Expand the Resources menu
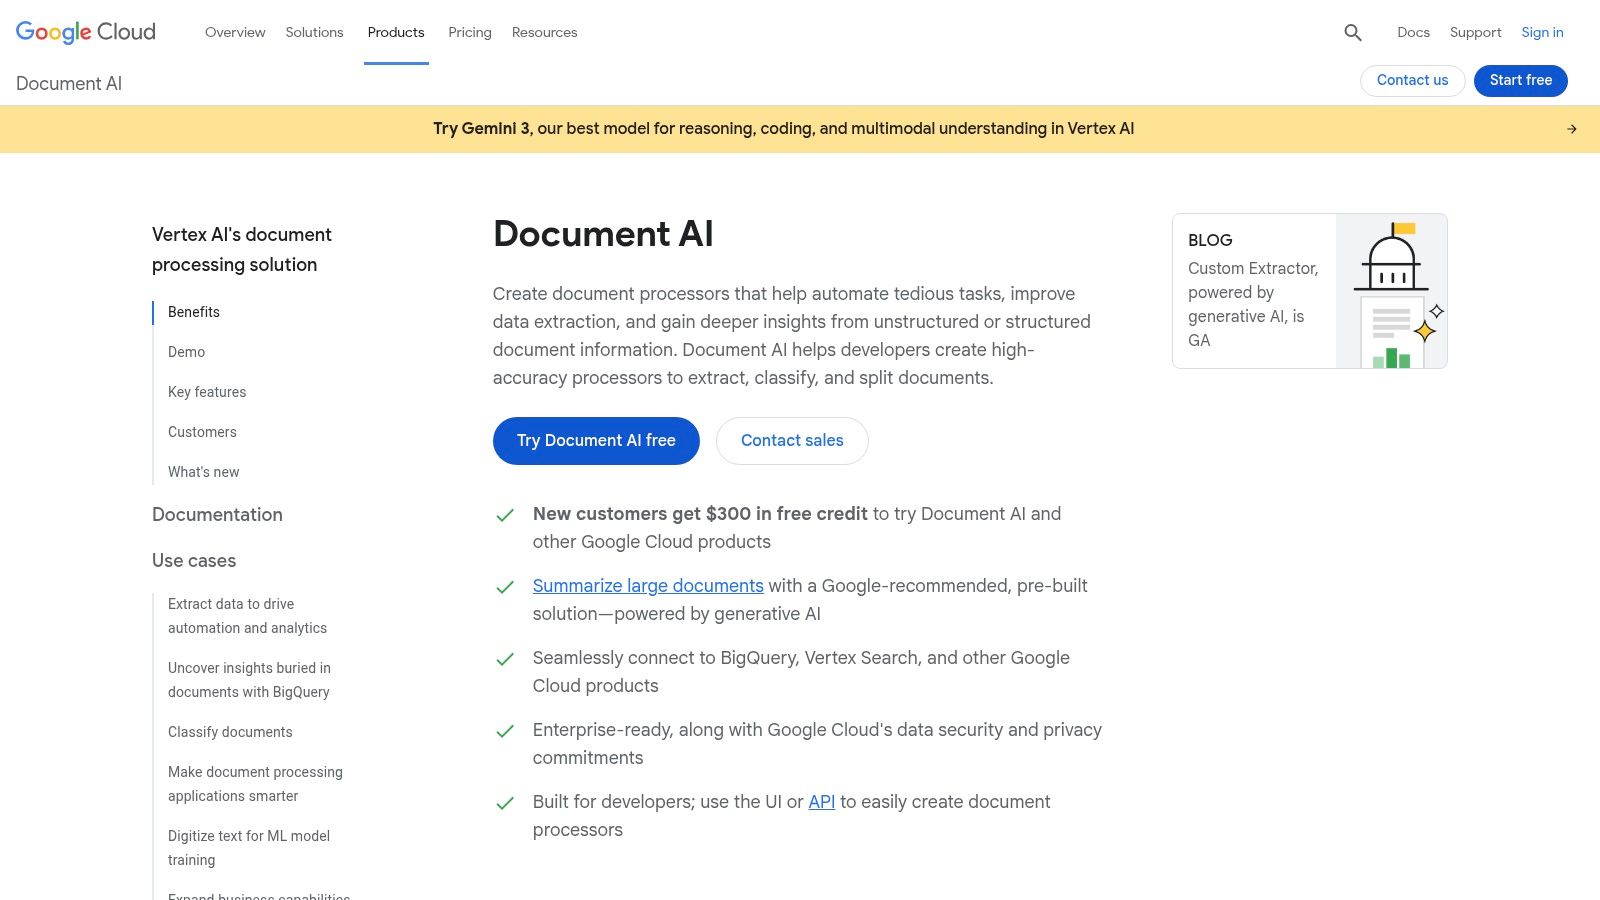This screenshot has height=900, width=1600. point(544,32)
